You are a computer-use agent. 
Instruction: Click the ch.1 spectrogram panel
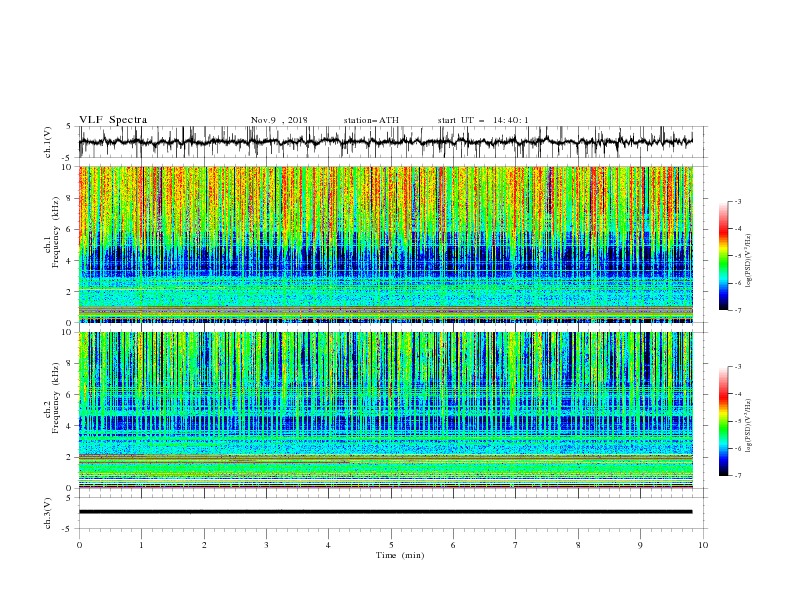pos(385,244)
